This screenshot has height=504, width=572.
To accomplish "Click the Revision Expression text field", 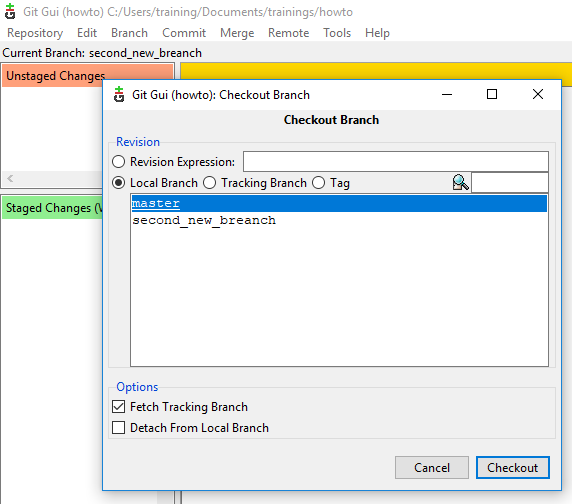I will [x=396, y=162].
